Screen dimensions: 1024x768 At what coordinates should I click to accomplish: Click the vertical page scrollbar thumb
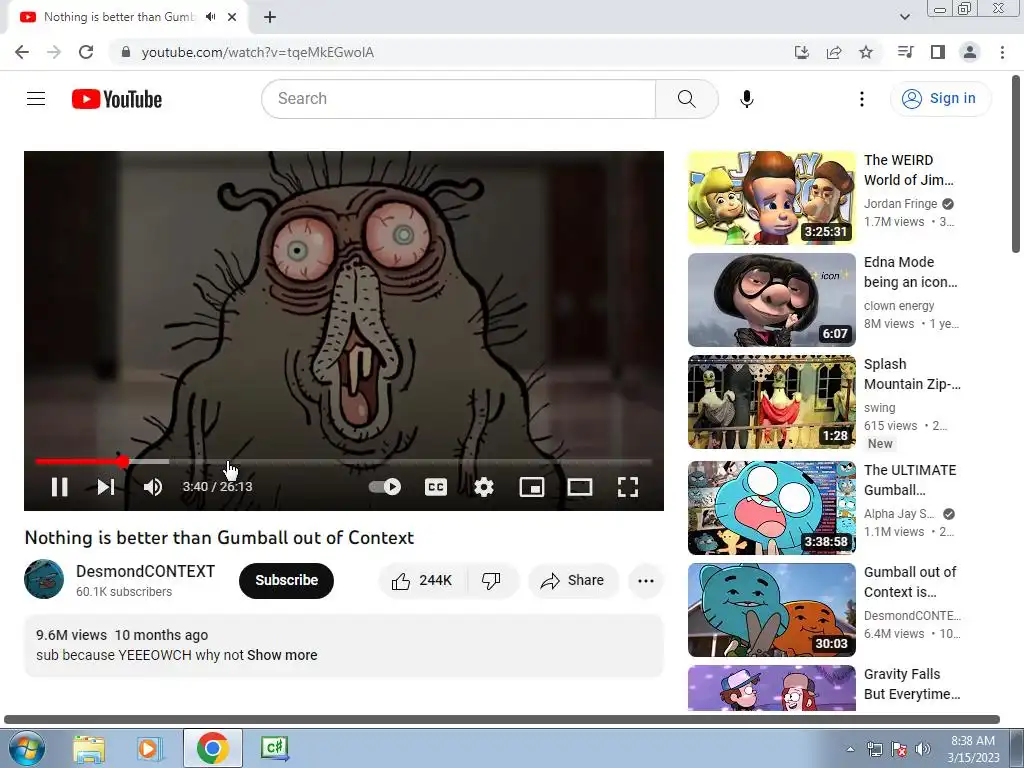coord(1016,163)
